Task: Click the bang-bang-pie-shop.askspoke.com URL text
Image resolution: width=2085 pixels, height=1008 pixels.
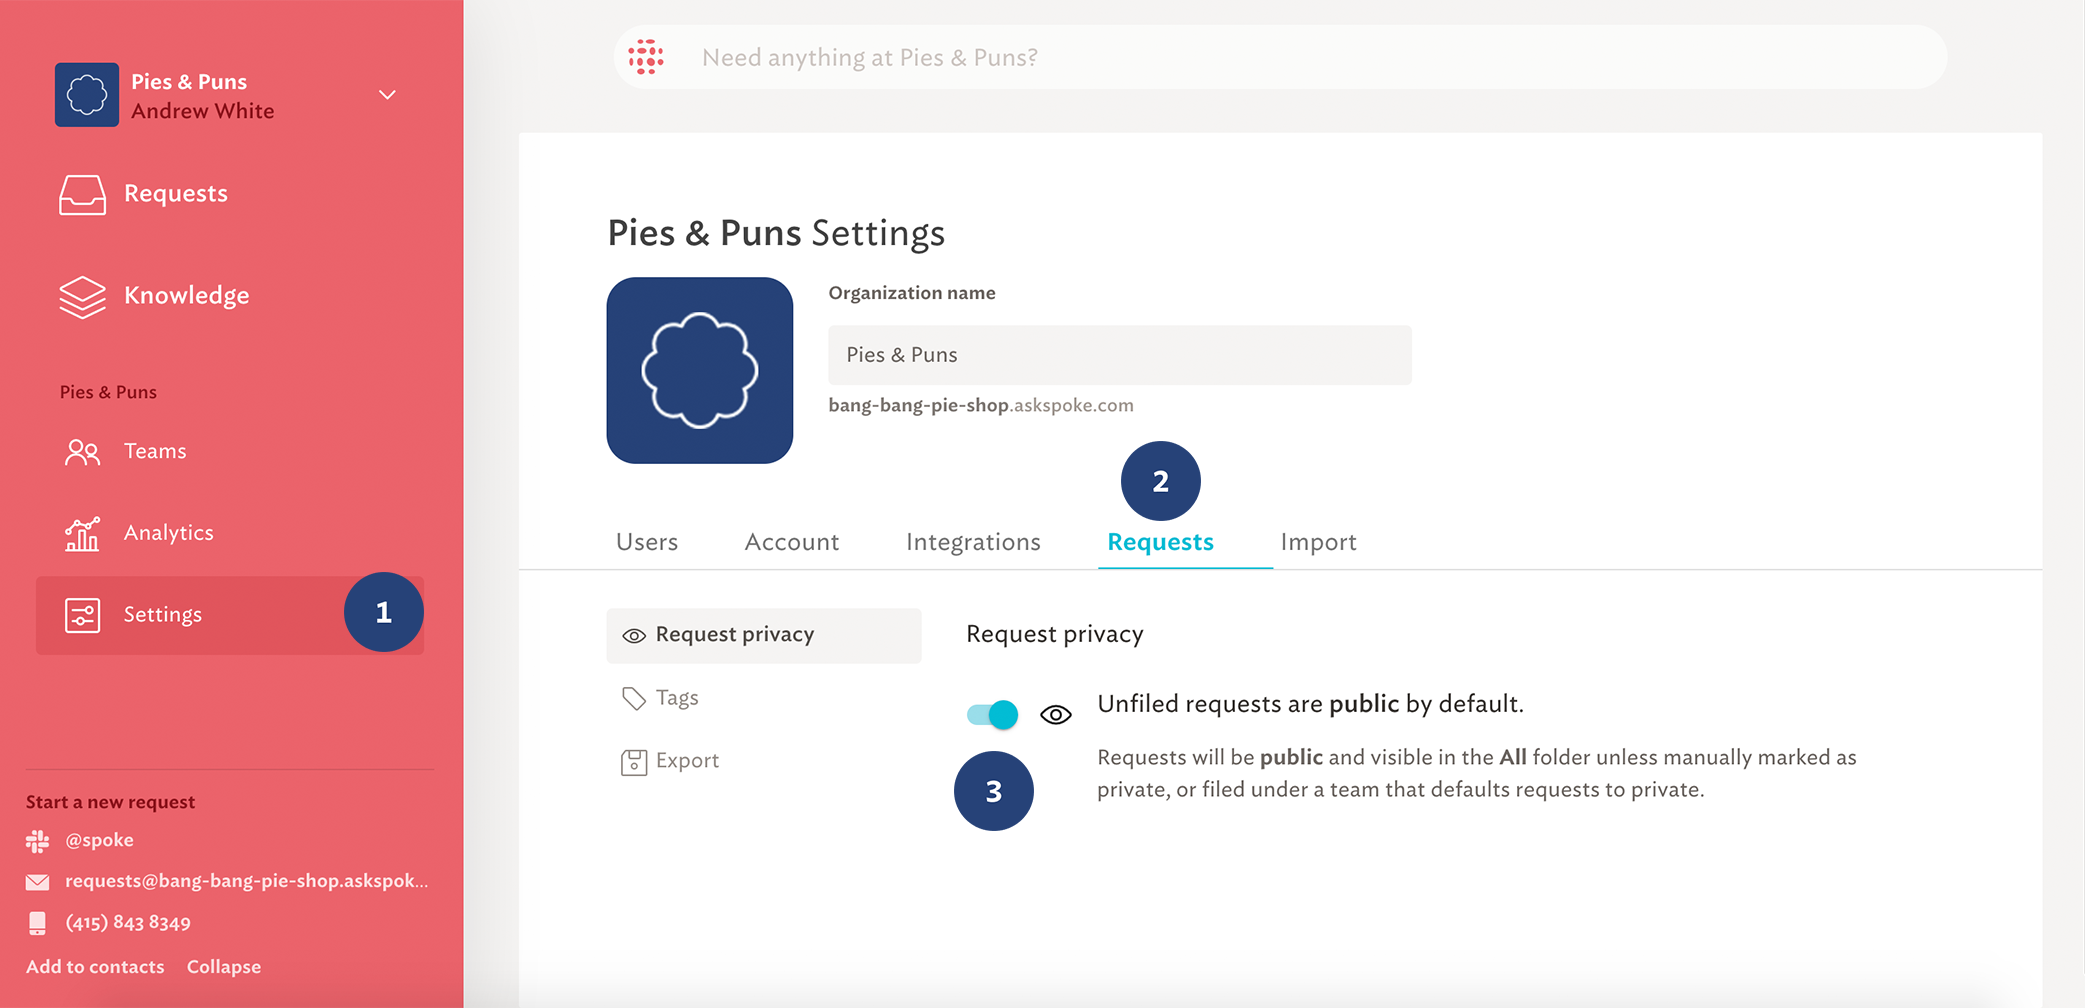Action: click(x=981, y=405)
